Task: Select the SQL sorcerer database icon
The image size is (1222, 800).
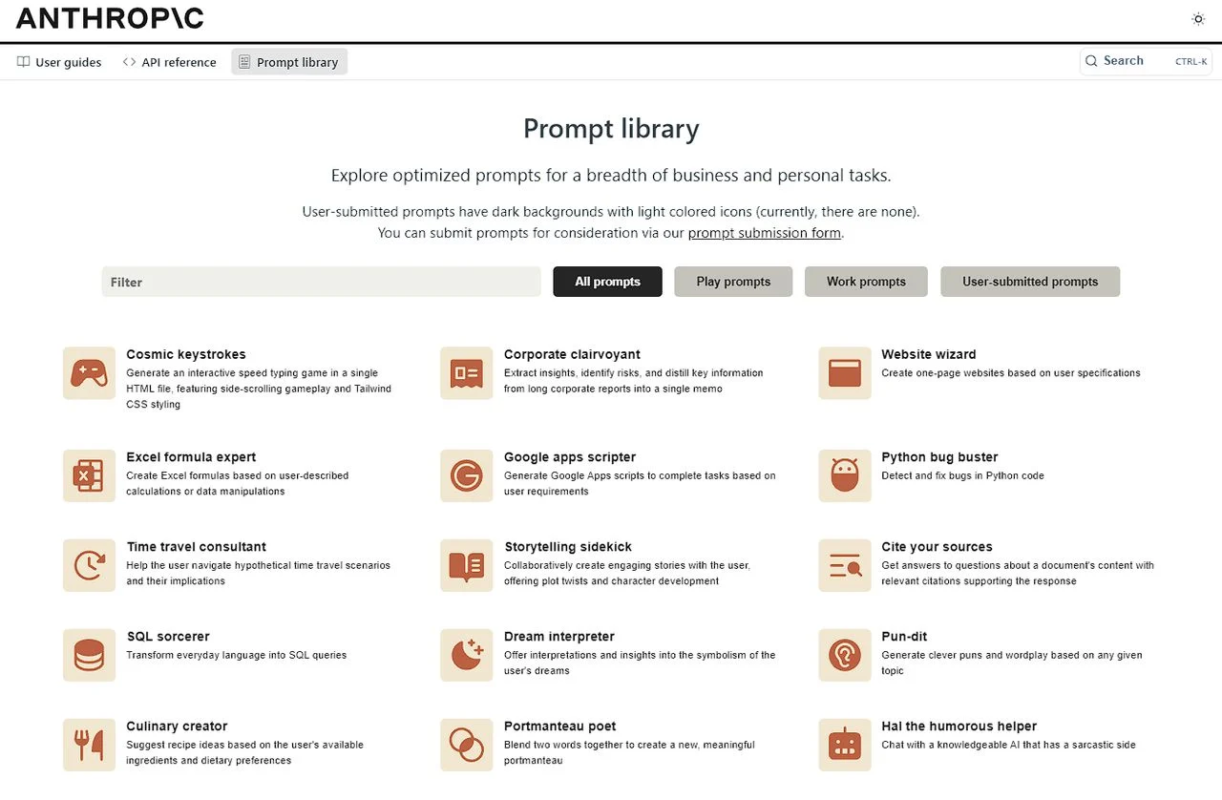Action: [89, 655]
